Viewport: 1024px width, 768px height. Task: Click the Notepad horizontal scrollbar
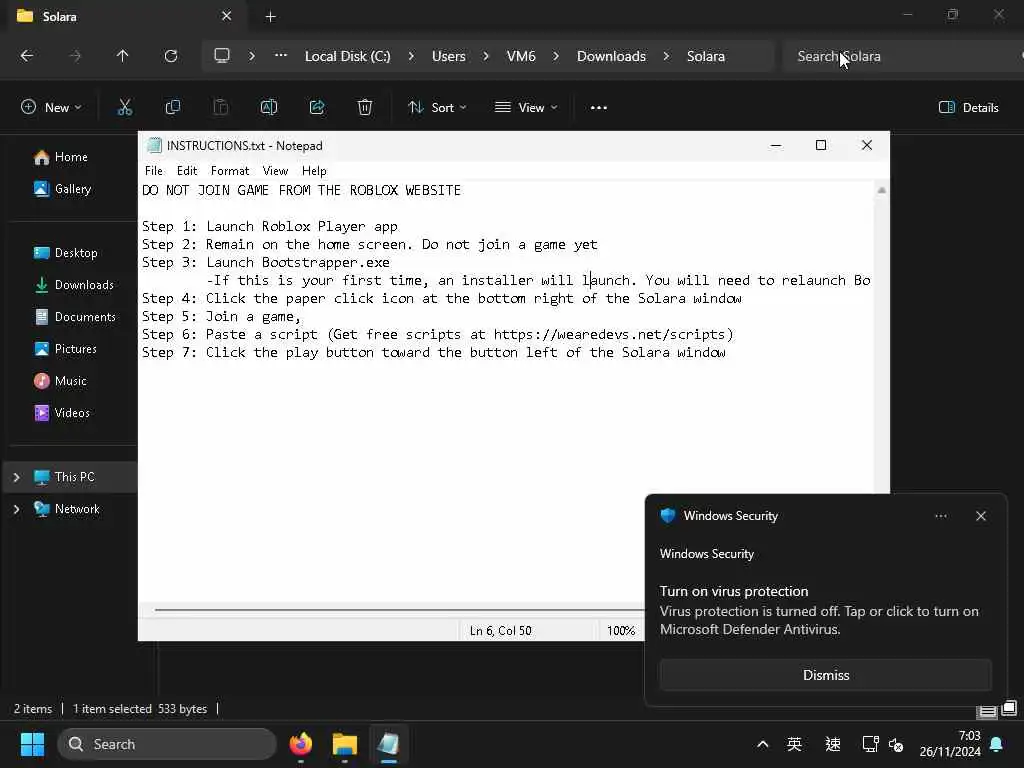pos(398,610)
